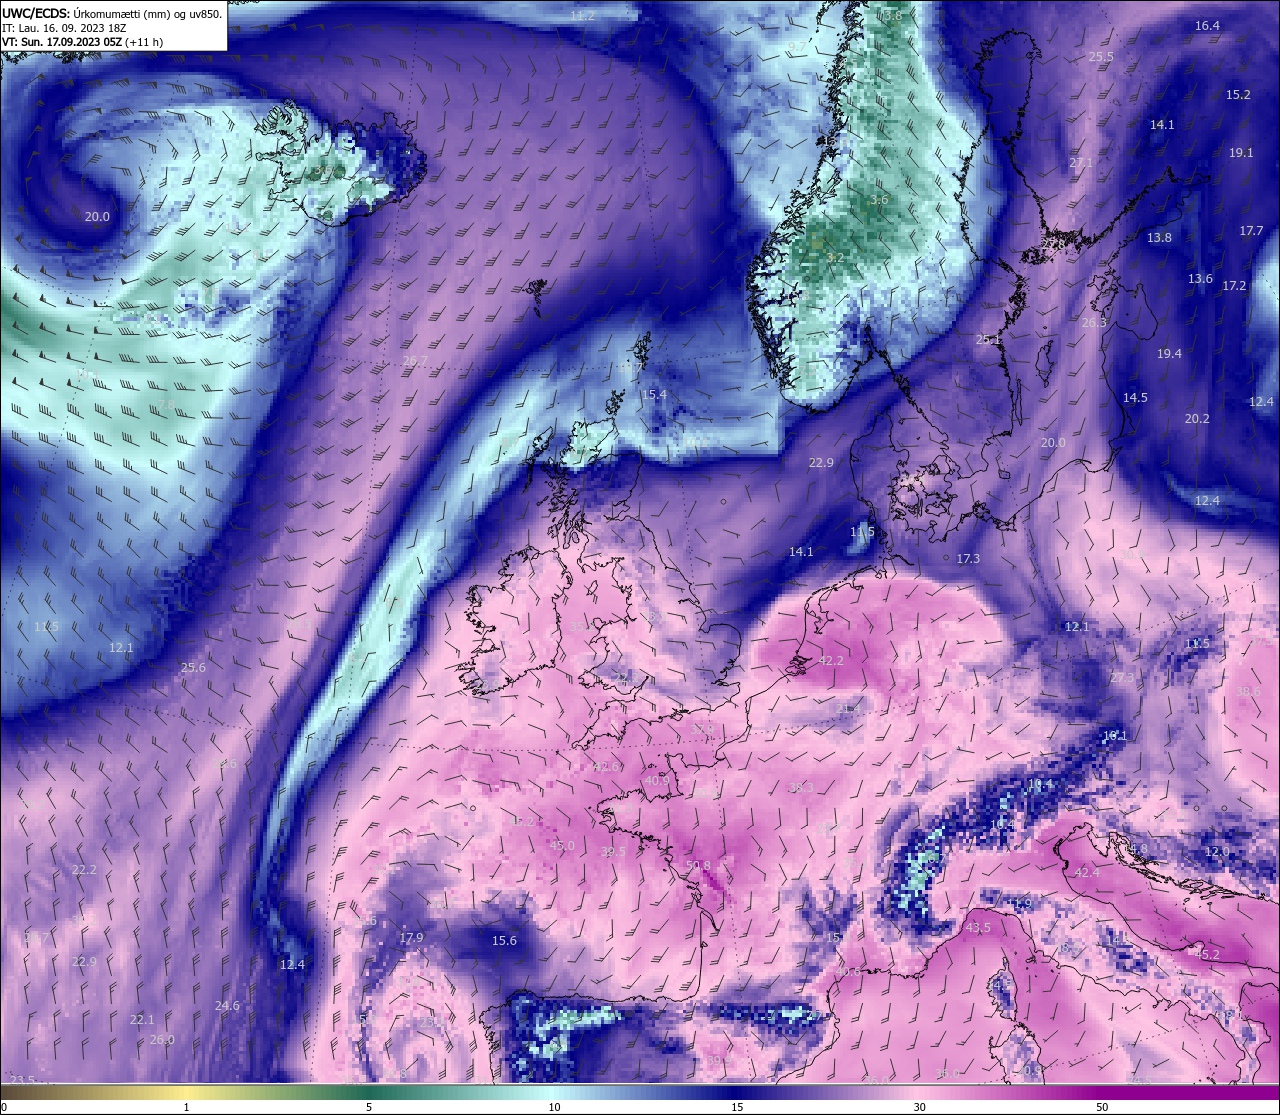Click the color scale label 5
Screen dimensions: 1280x1115
coord(369,1108)
